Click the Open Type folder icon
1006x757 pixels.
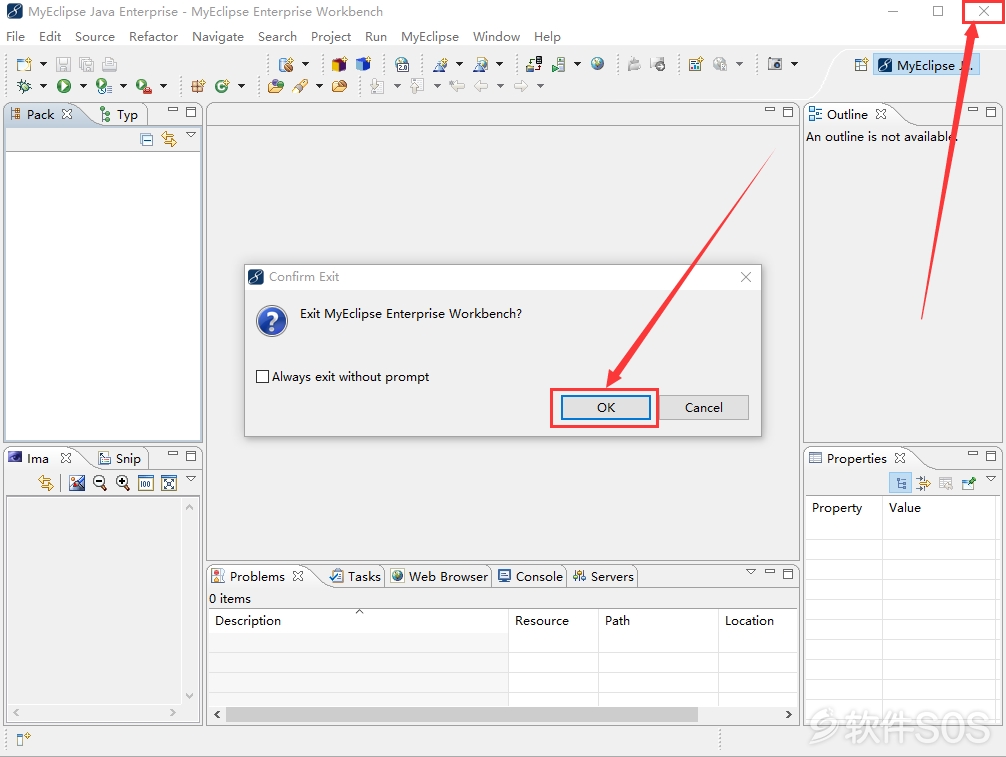point(276,86)
